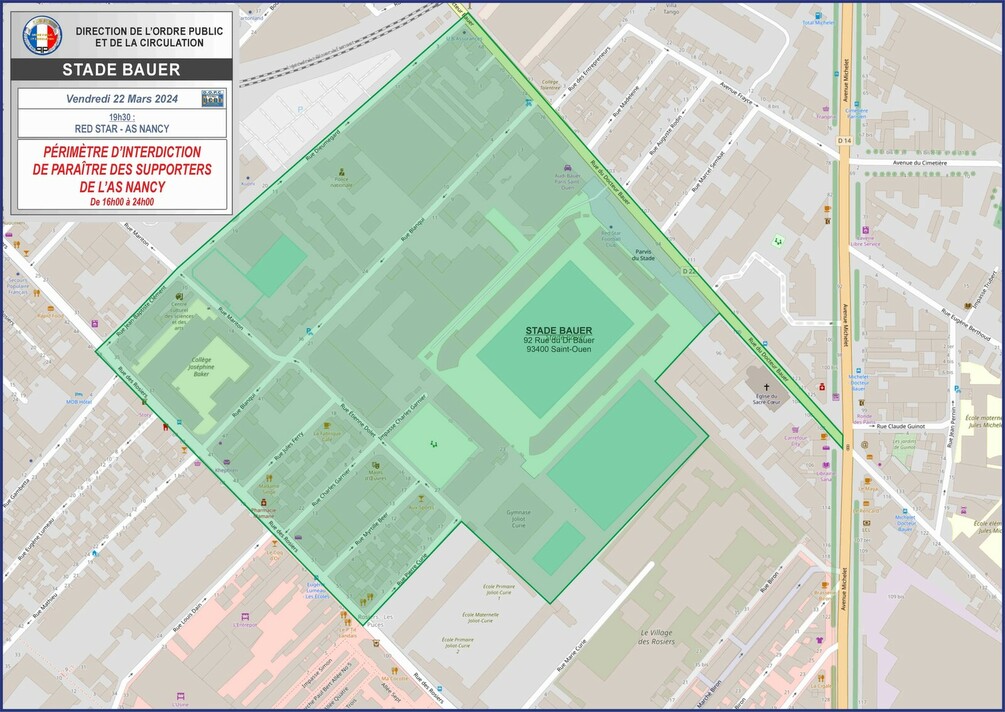
Task: Select the Cimetière Parisien bus stop icon
Action: click(x=857, y=103)
